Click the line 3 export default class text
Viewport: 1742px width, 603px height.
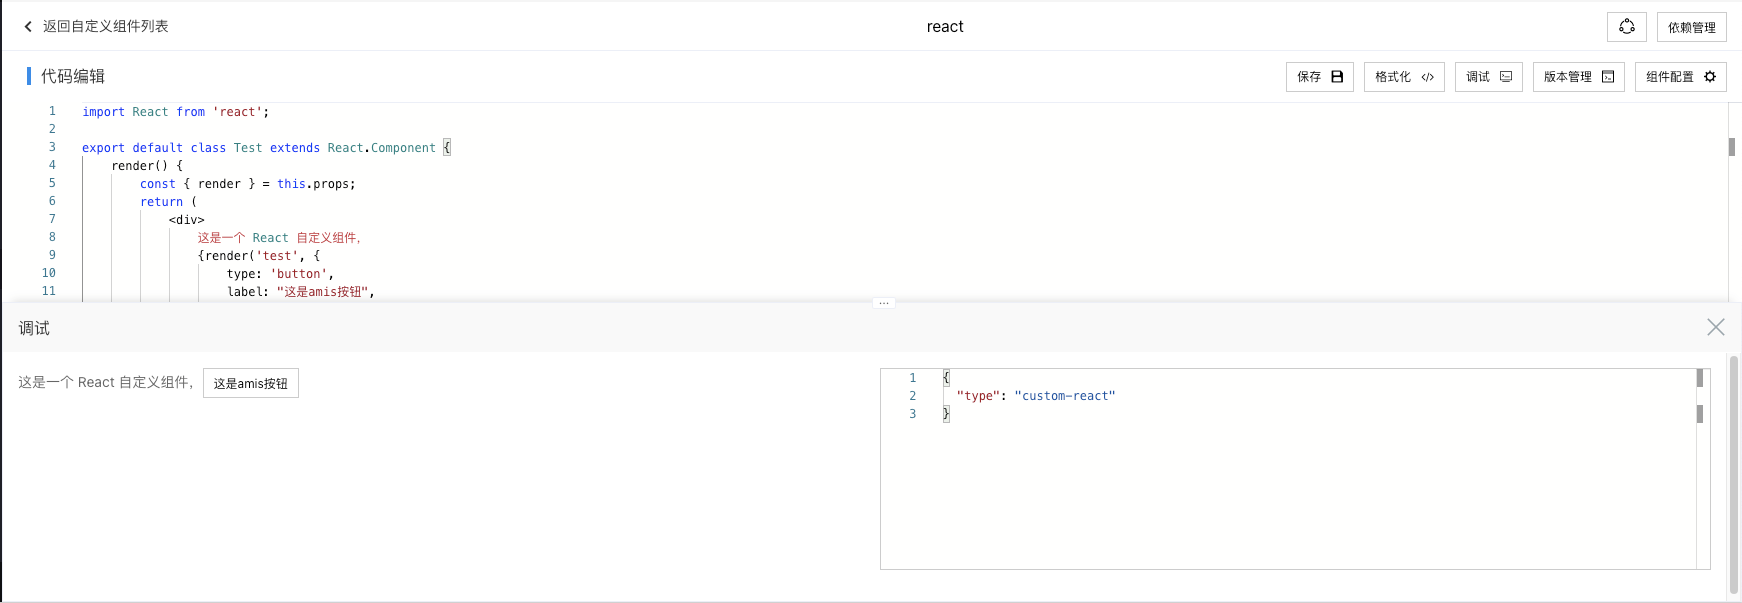266,148
